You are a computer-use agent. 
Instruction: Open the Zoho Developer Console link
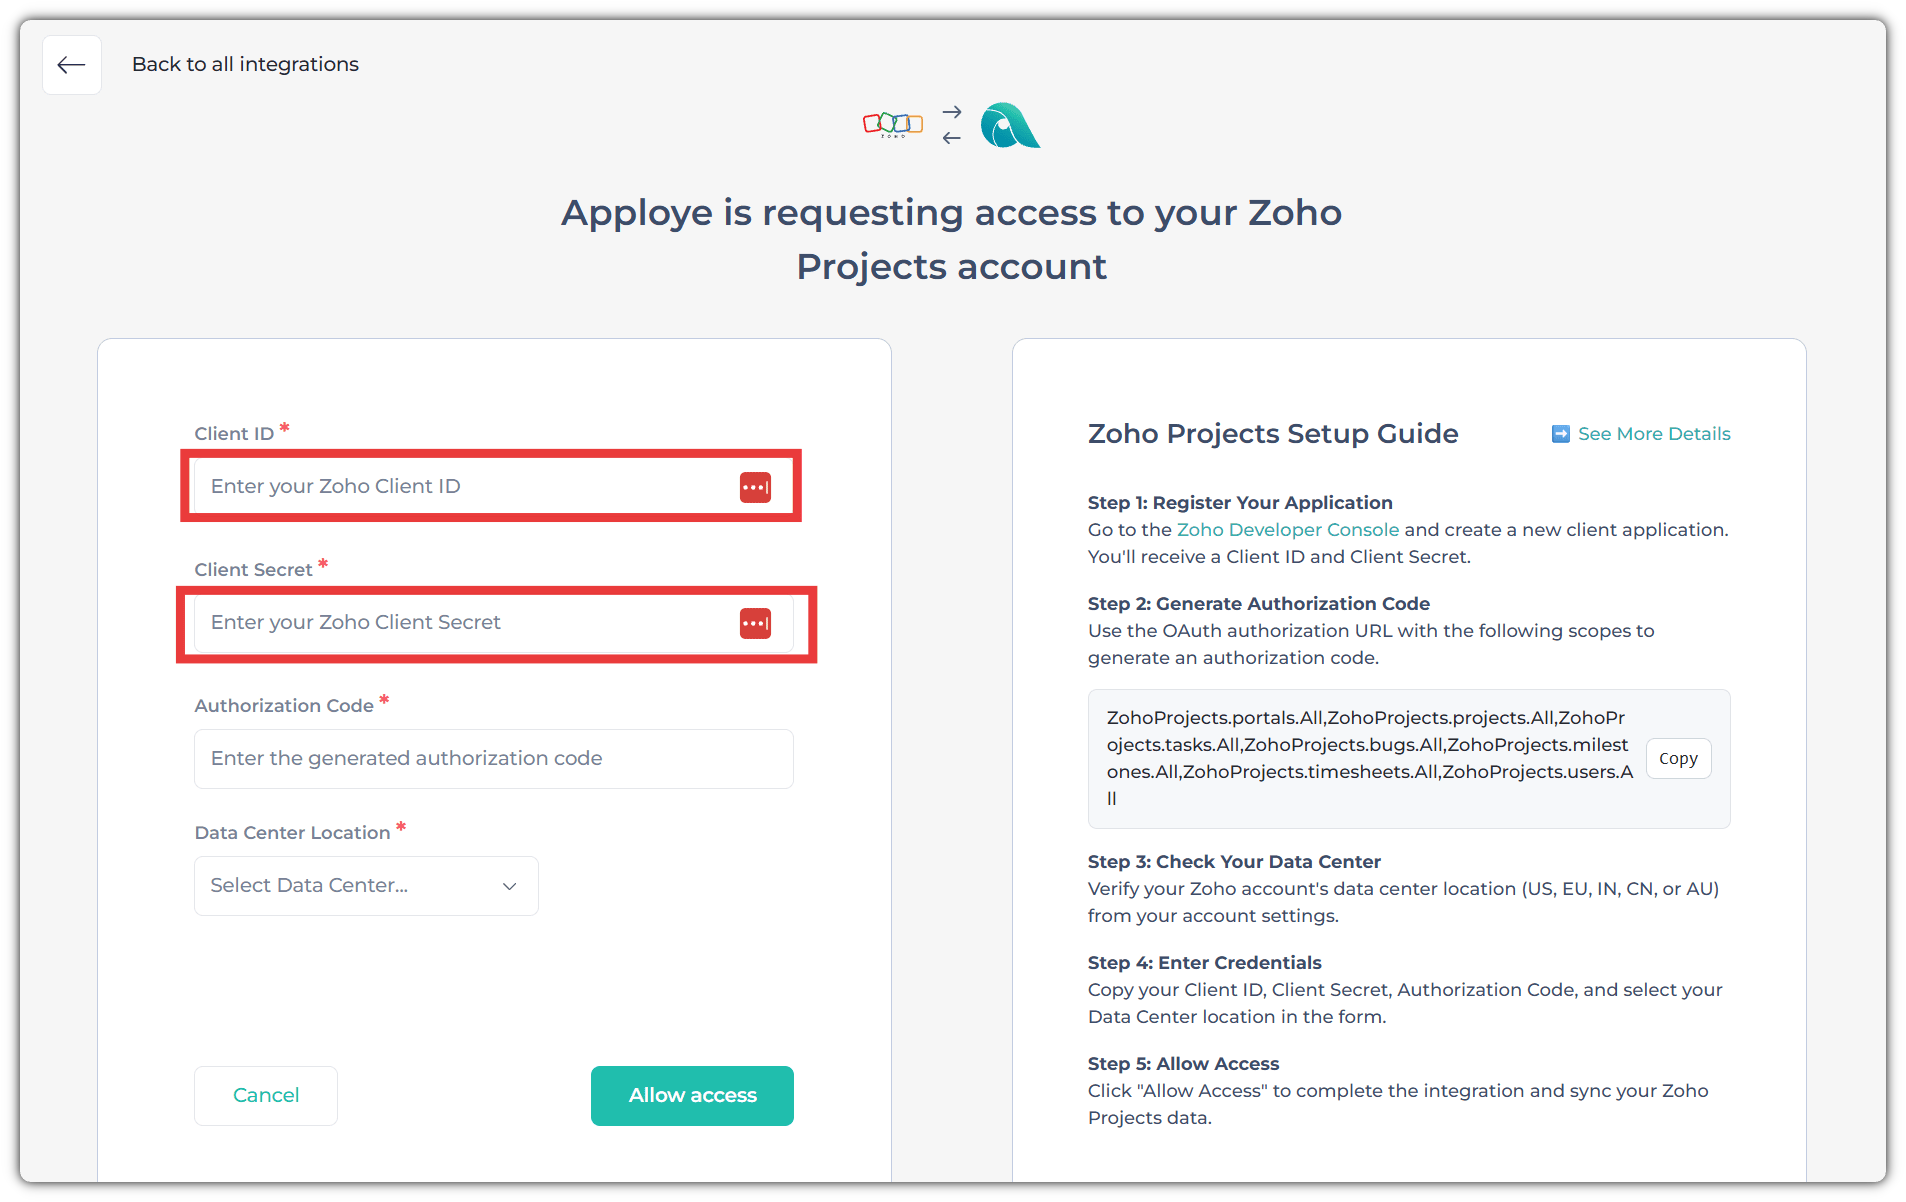pyautogui.click(x=1287, y=530)
